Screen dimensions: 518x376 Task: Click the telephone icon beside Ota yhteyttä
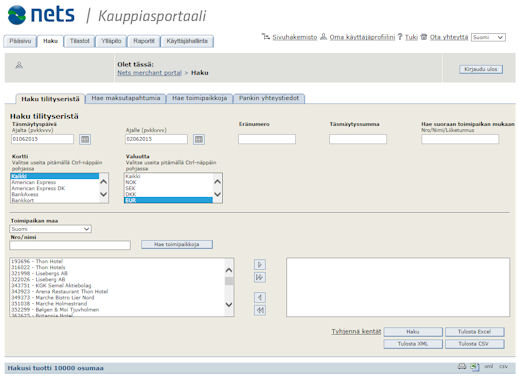click(x=424, y=37)
